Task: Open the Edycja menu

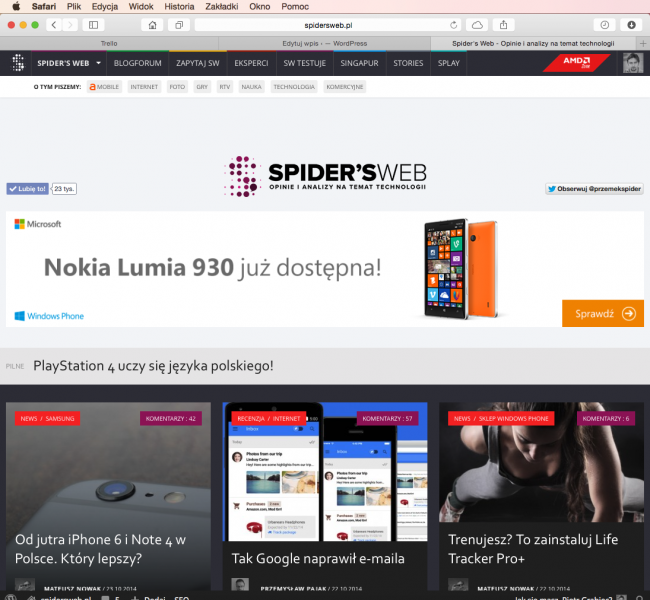Action: pos(105,7)
